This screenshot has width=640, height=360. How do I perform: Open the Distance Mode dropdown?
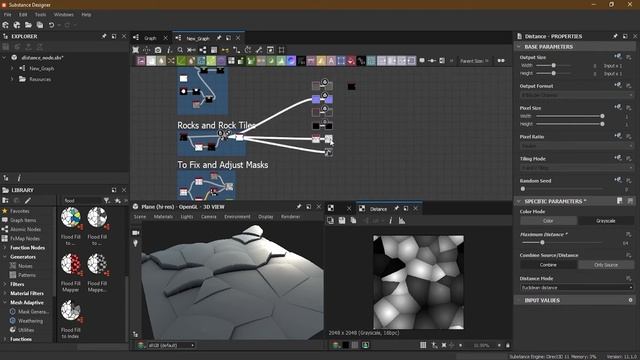coord(577,288)
